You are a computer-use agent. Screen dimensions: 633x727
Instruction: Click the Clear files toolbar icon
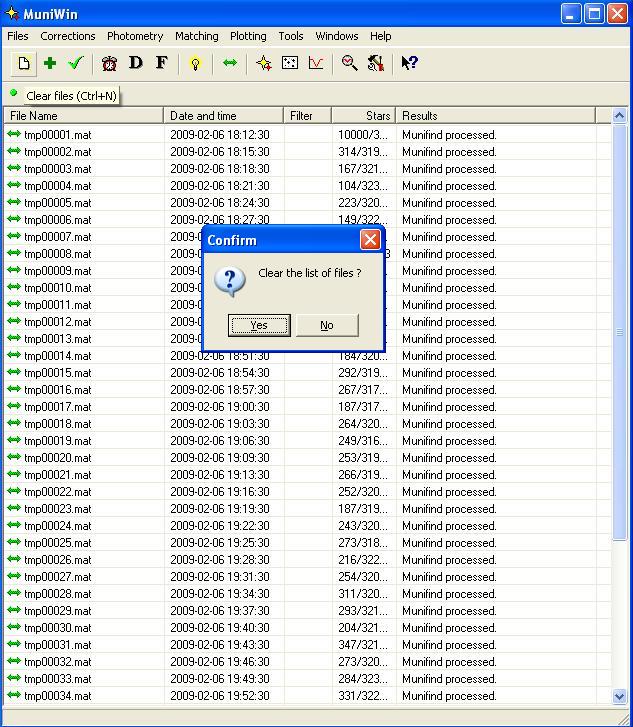point(23,63)
